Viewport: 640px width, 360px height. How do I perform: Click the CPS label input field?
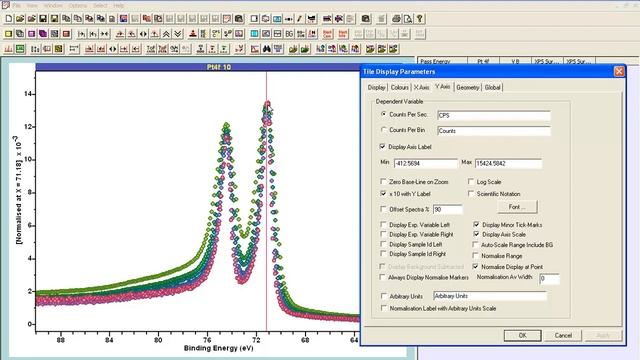click(x=493, y=116)
